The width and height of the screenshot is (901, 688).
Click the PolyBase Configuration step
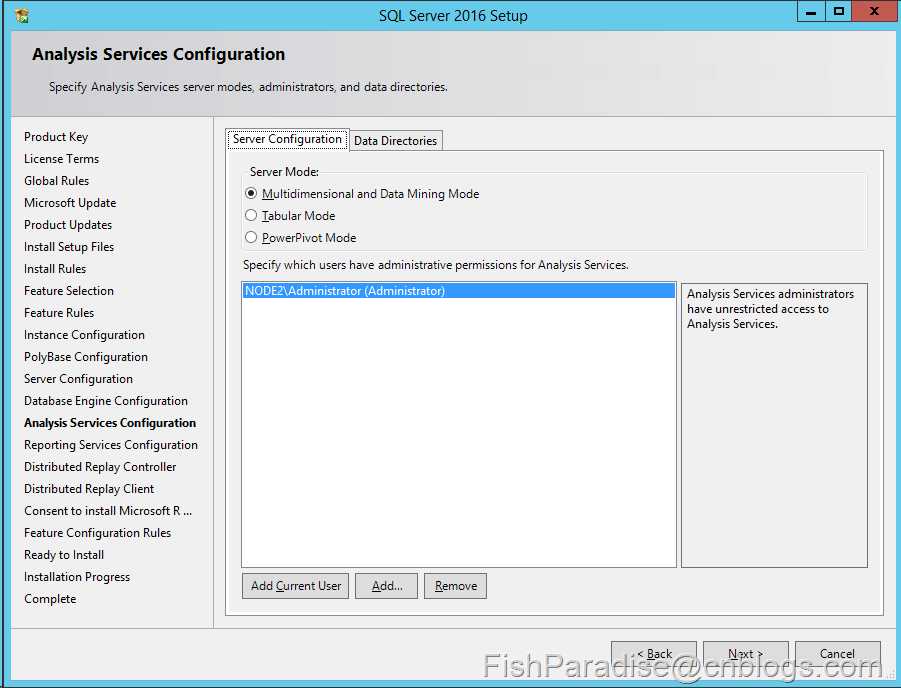point(86,357)
